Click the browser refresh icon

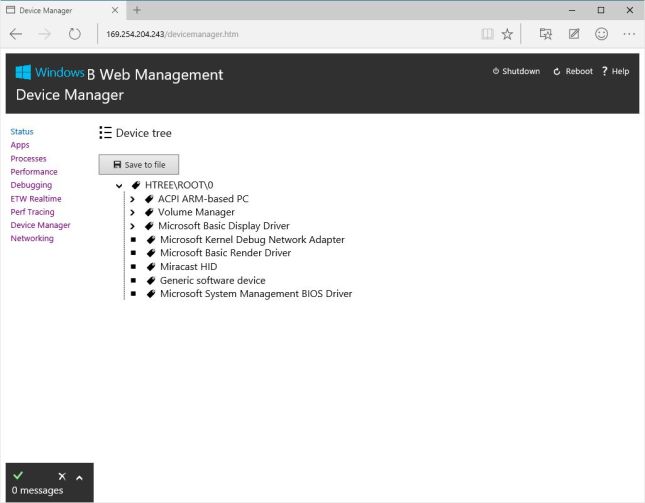(74, 34)
